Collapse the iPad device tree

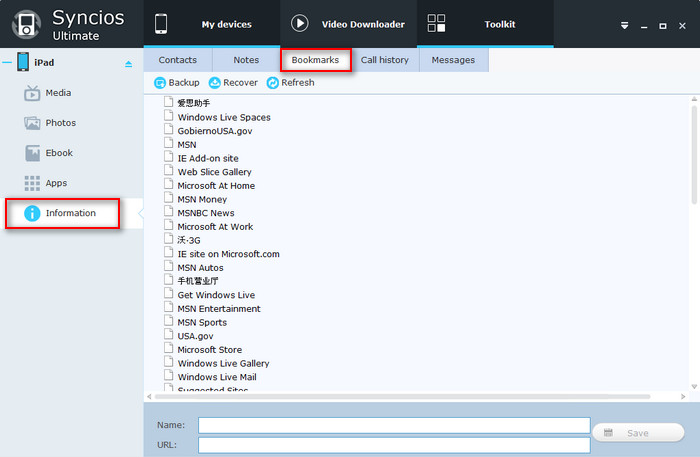(7, 62)
